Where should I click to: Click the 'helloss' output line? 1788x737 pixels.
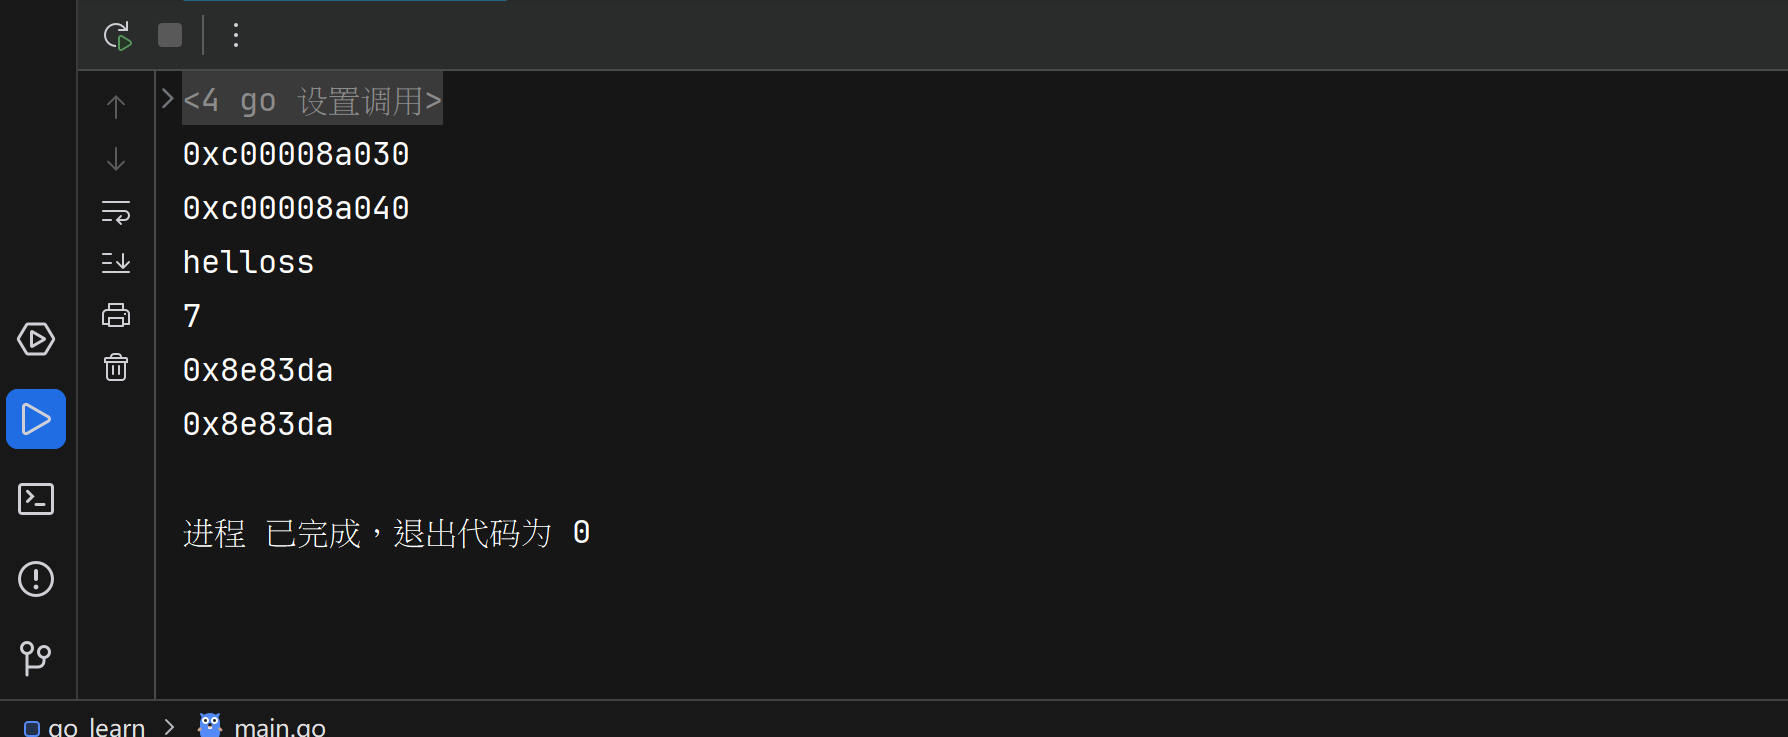click(x=248, y=262)
